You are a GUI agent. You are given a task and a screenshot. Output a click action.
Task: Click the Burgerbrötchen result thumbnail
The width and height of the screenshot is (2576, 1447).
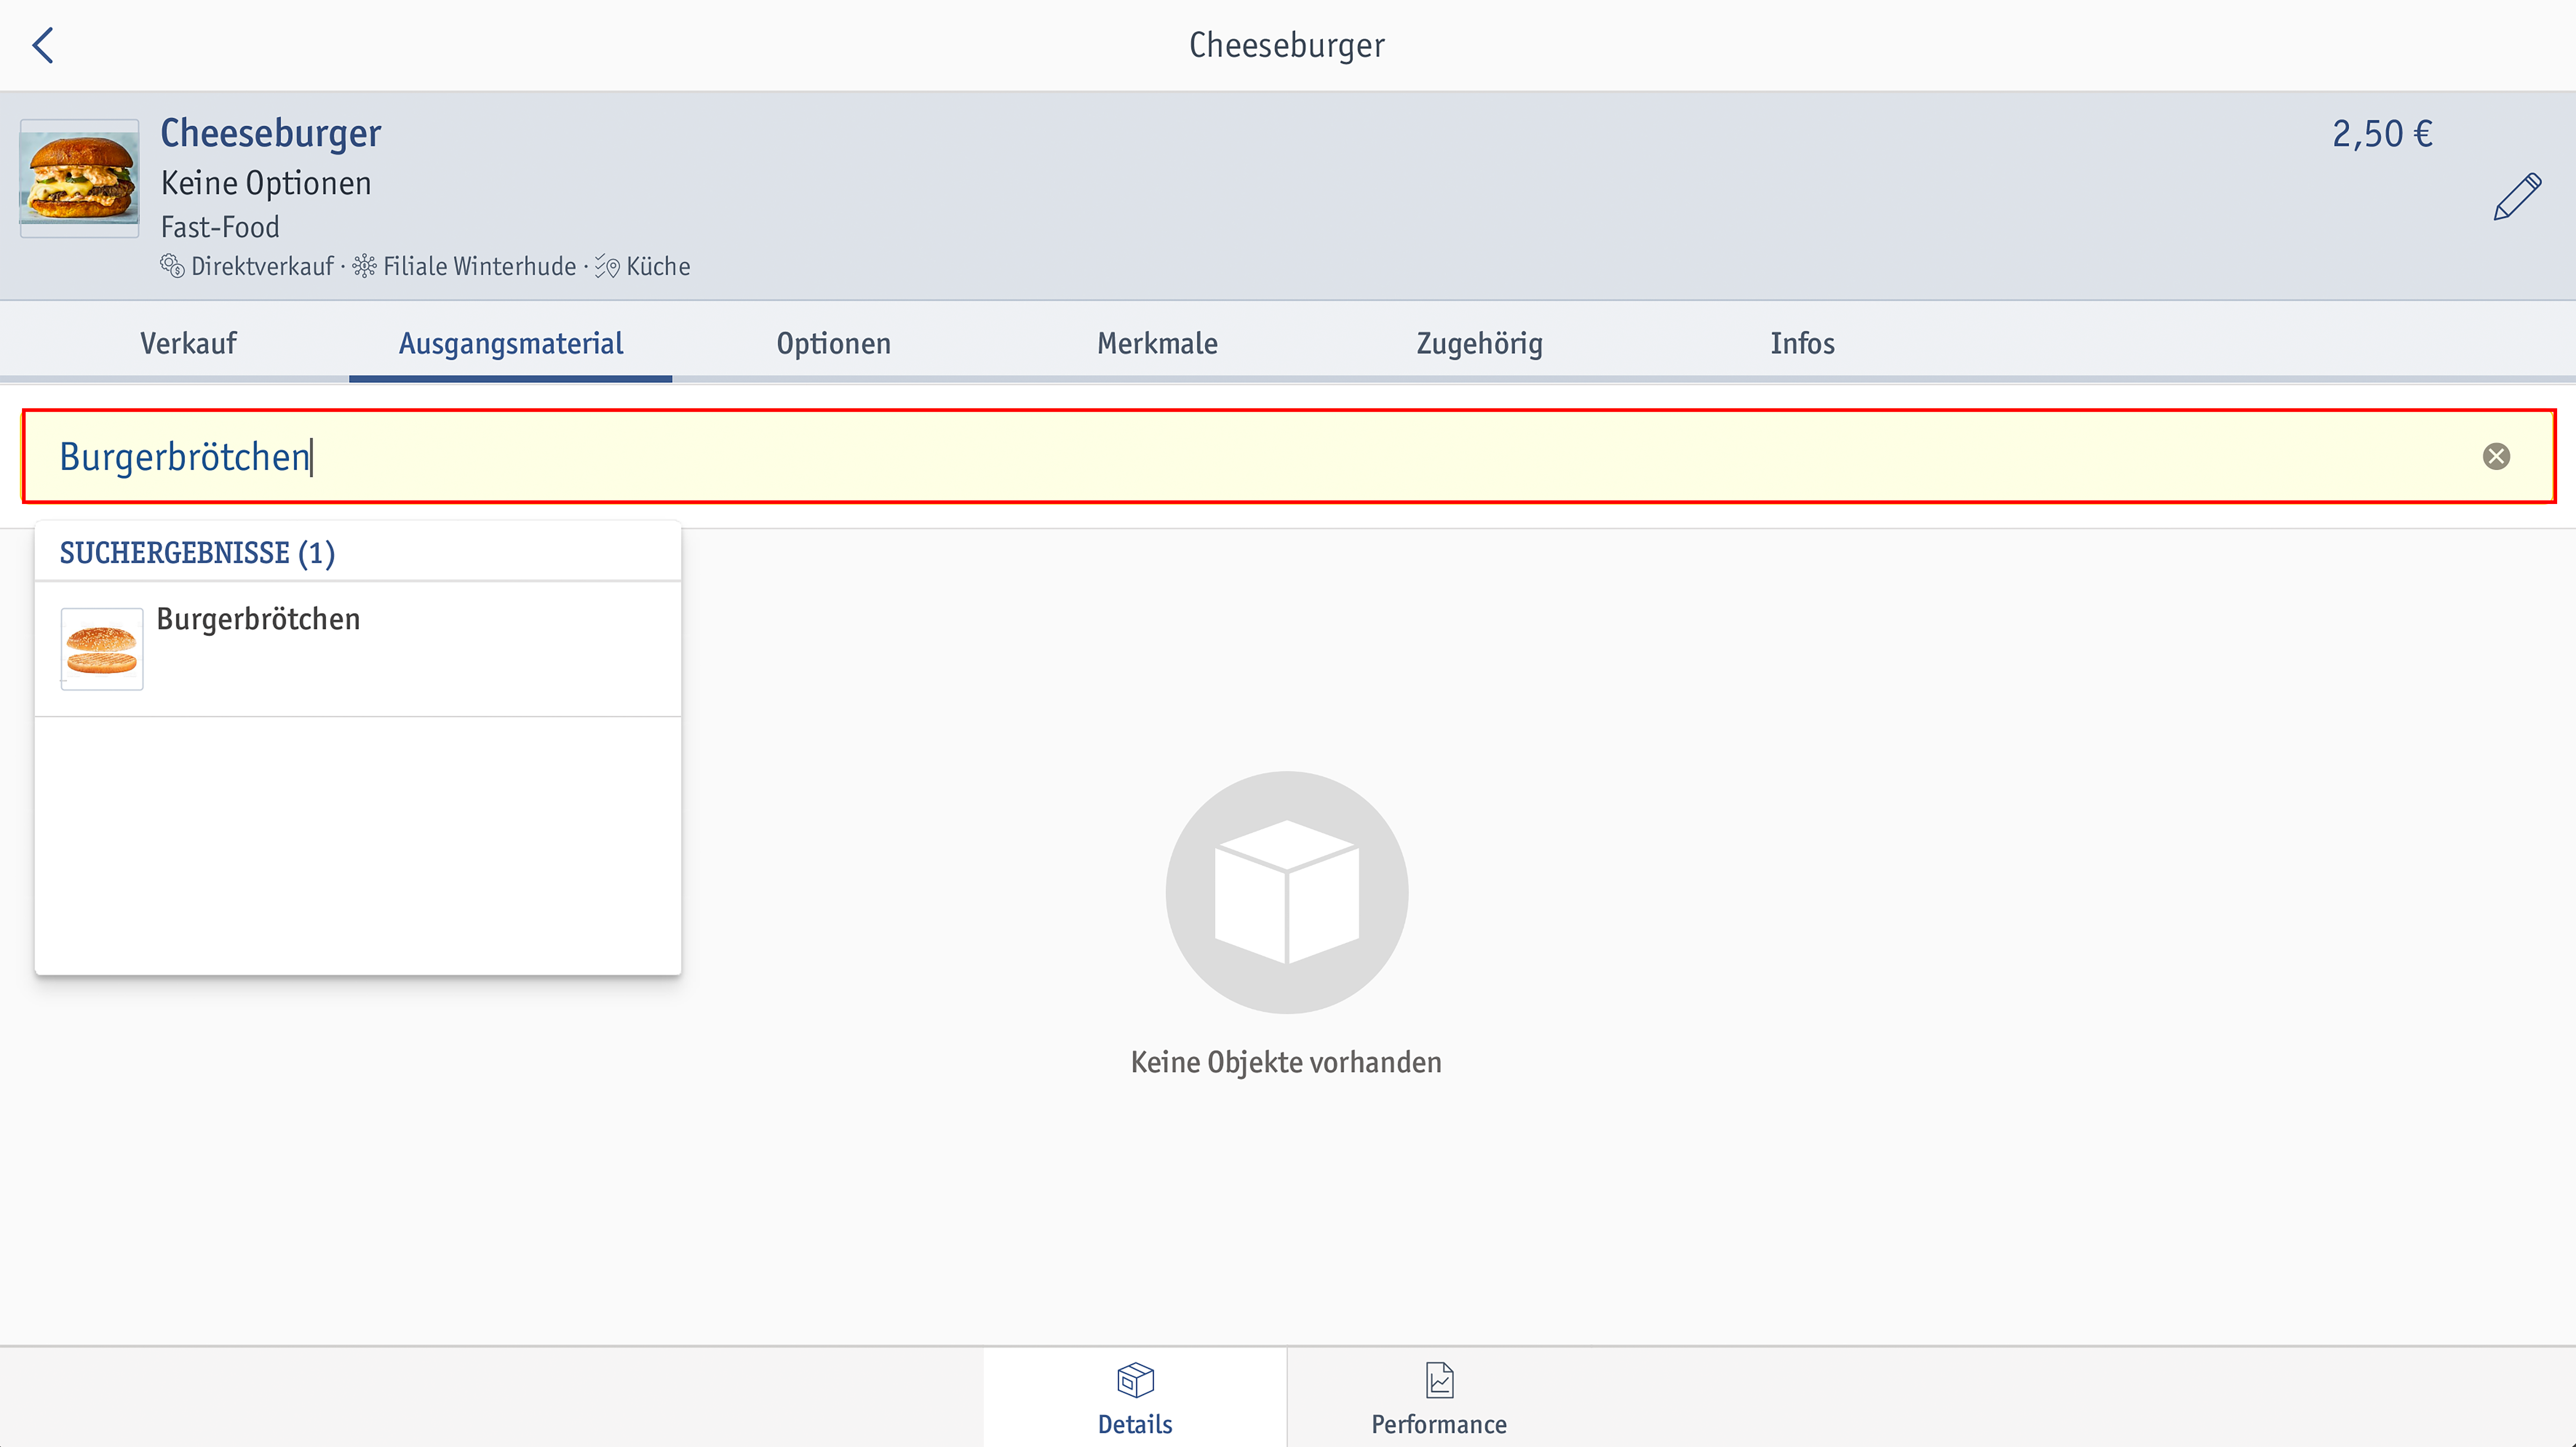pos(102,649)
